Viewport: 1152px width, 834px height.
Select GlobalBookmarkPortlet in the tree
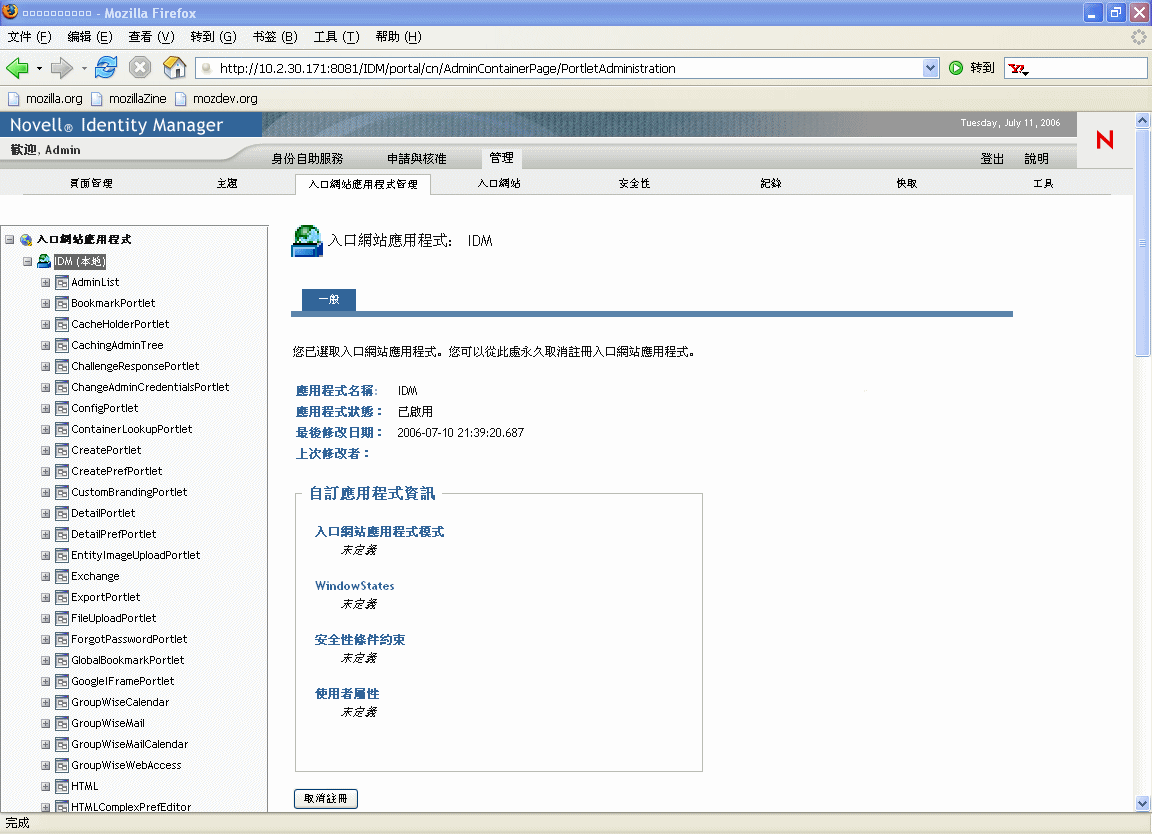point(127,661)
